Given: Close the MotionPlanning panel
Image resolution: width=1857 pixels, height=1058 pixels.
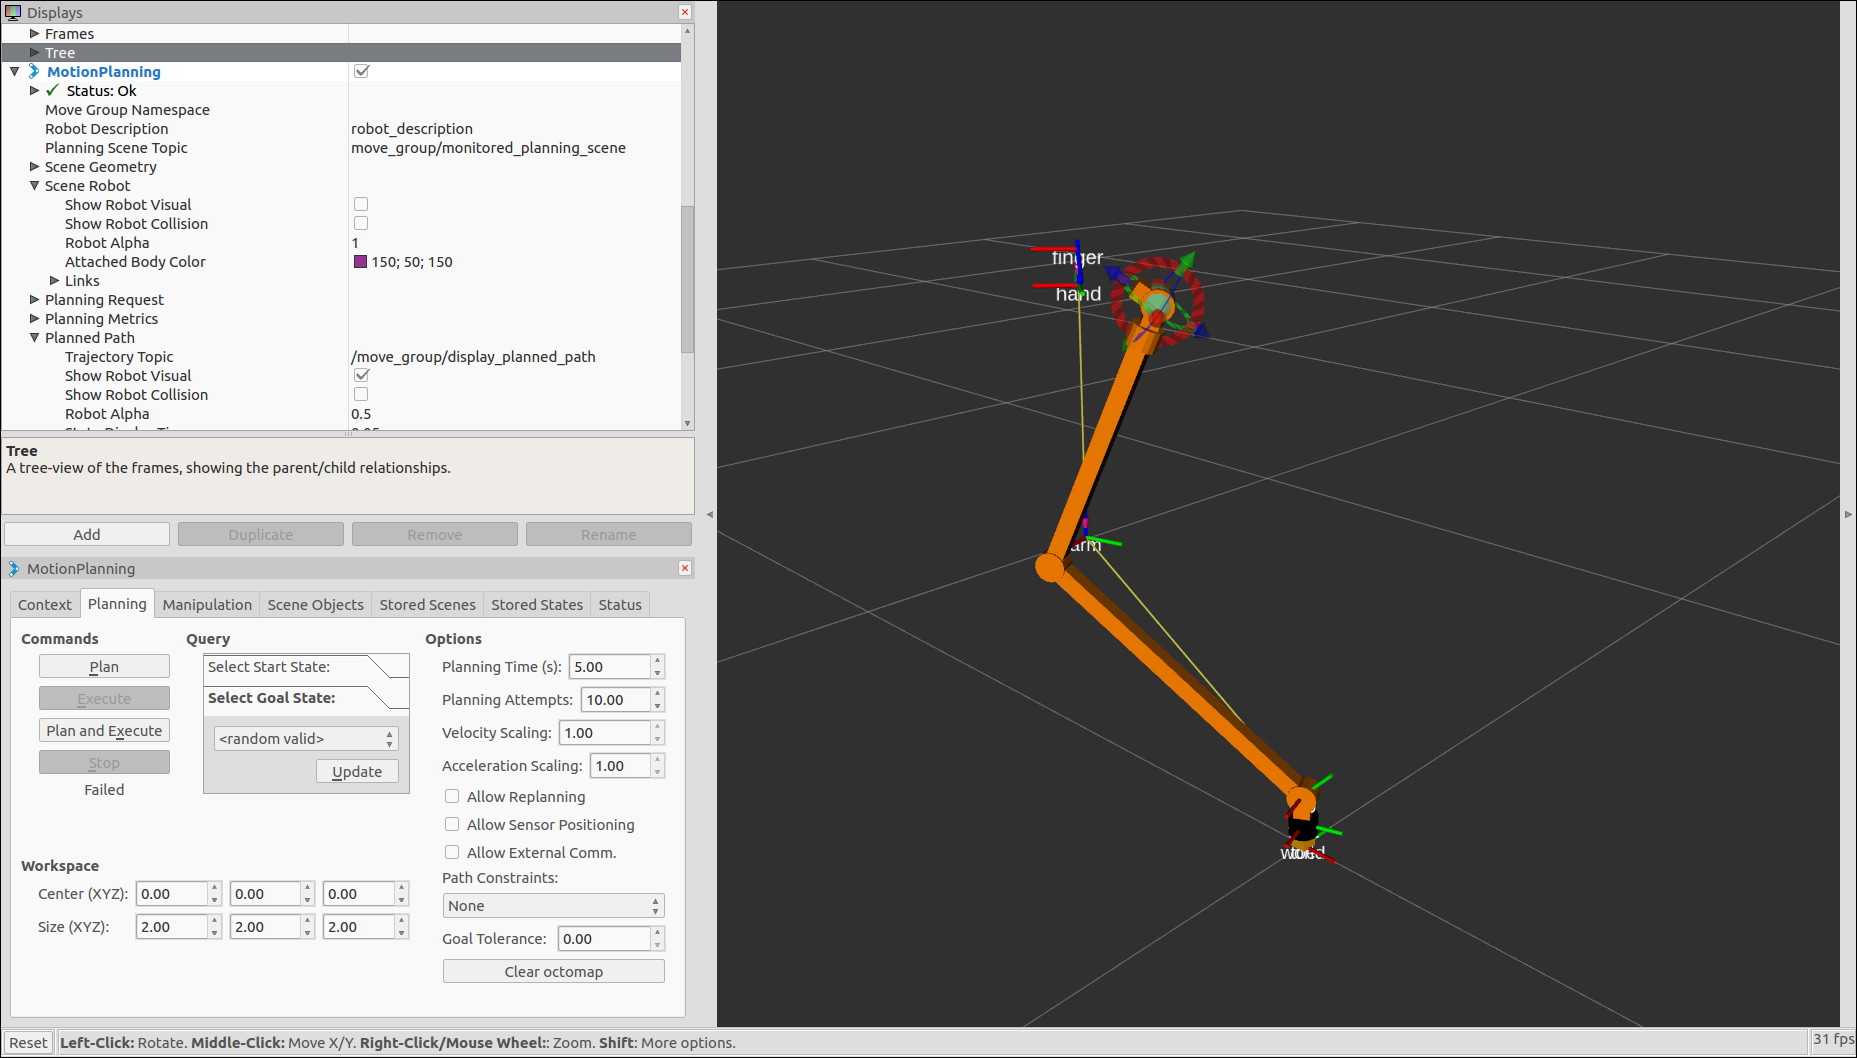Looking at the screenshot, I should click(685, 568).
